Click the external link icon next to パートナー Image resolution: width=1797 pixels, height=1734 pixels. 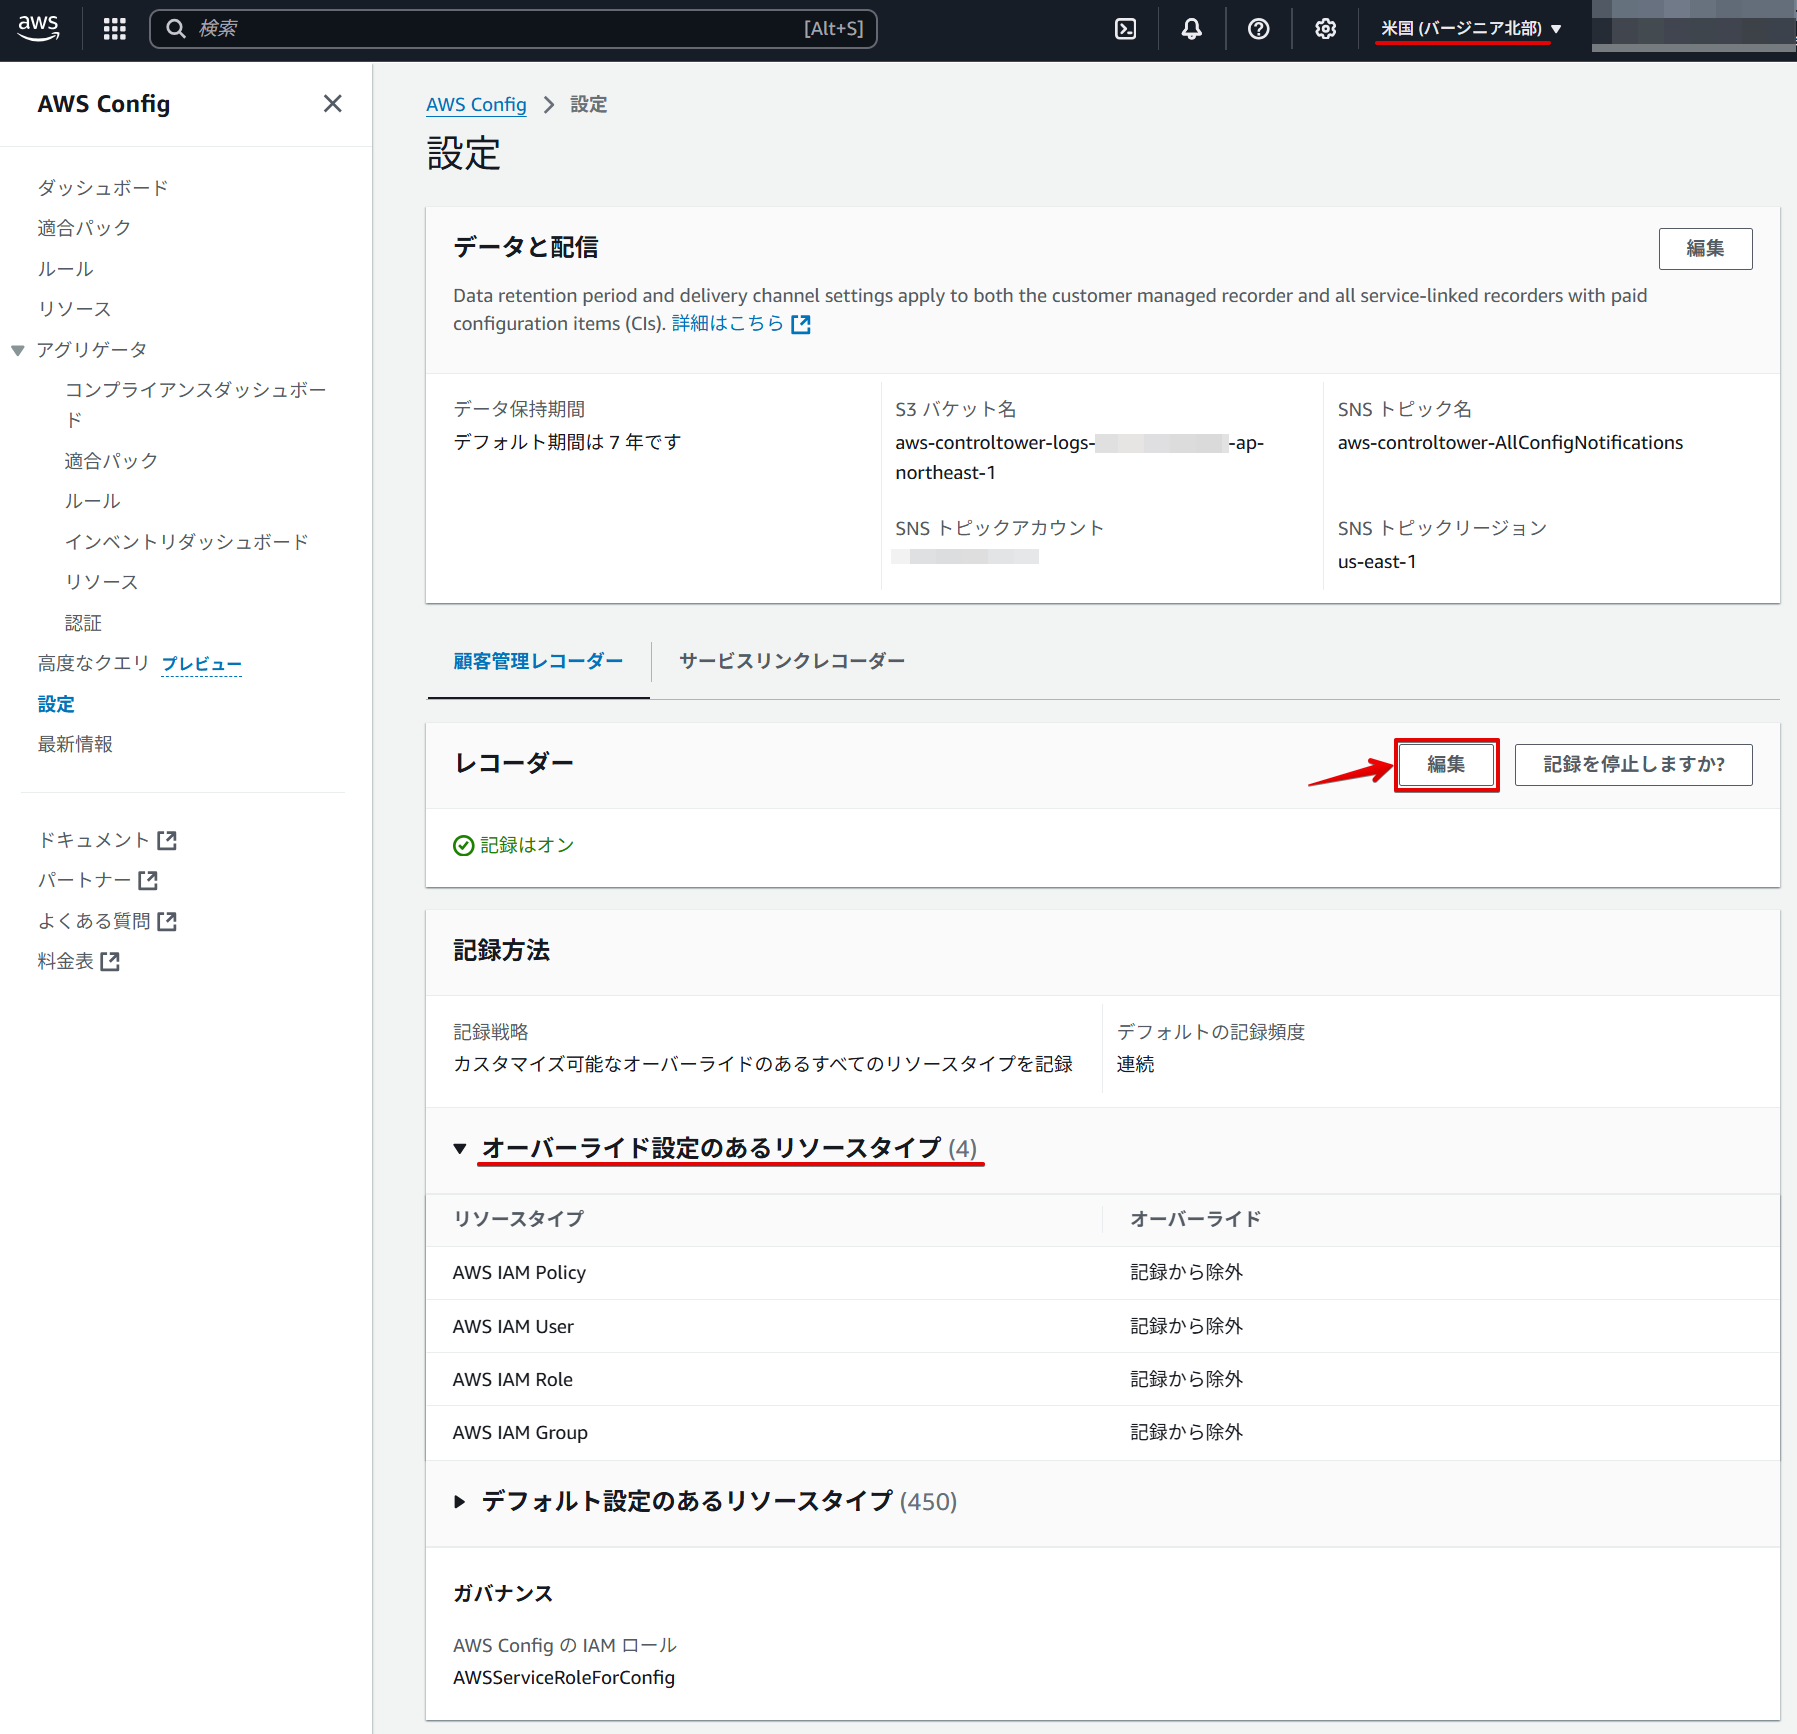tap(148, 880)
